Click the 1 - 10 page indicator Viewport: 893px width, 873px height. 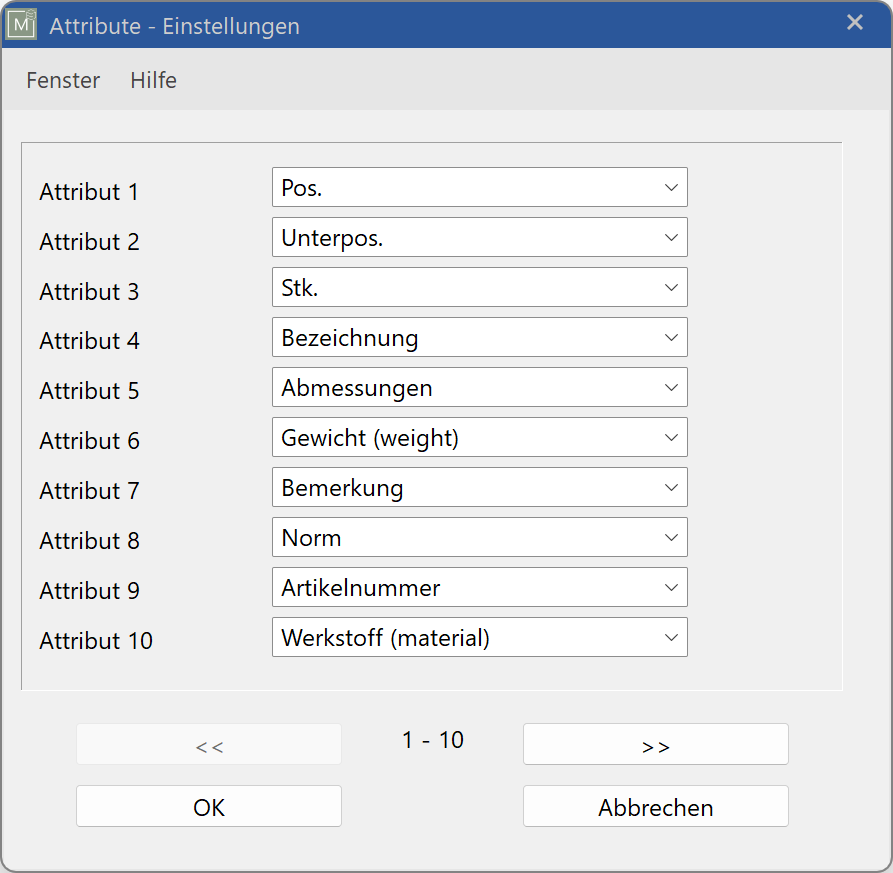click(x=432, y=740)
